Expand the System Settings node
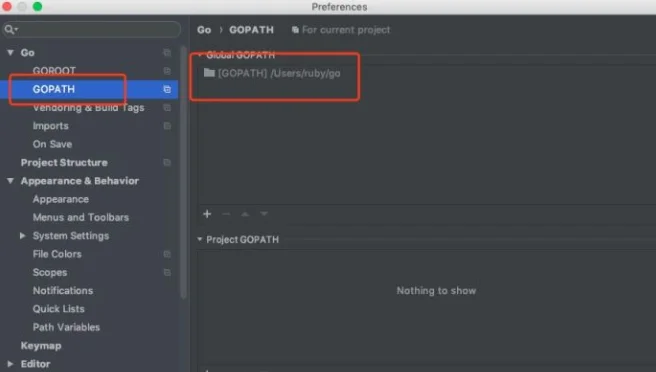The height and width of the screenshot is (372, 656). (x=23, y=236)
